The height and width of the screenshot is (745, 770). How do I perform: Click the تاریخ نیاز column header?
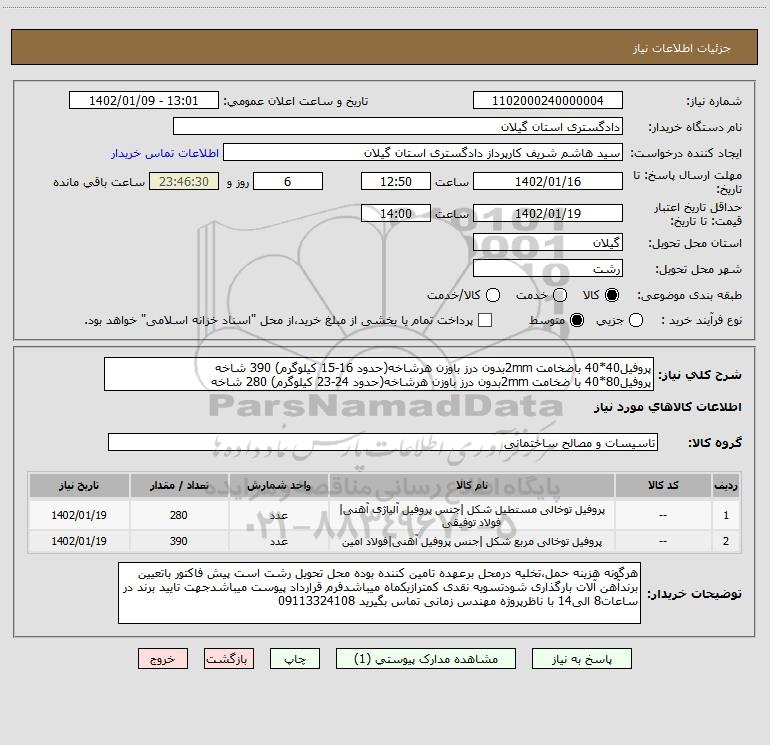(x=79, y=485)
